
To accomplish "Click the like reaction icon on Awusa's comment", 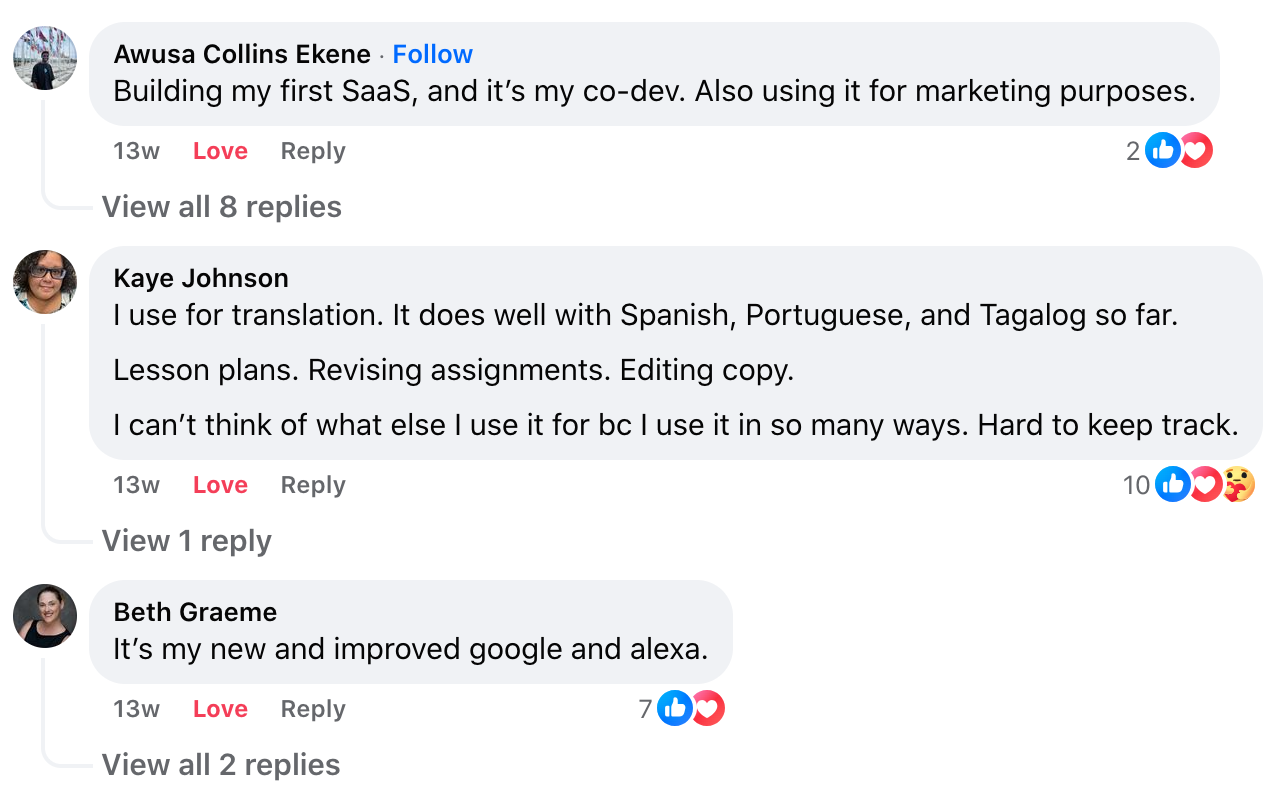I will pyautogui.click(x=1162, y=151).
